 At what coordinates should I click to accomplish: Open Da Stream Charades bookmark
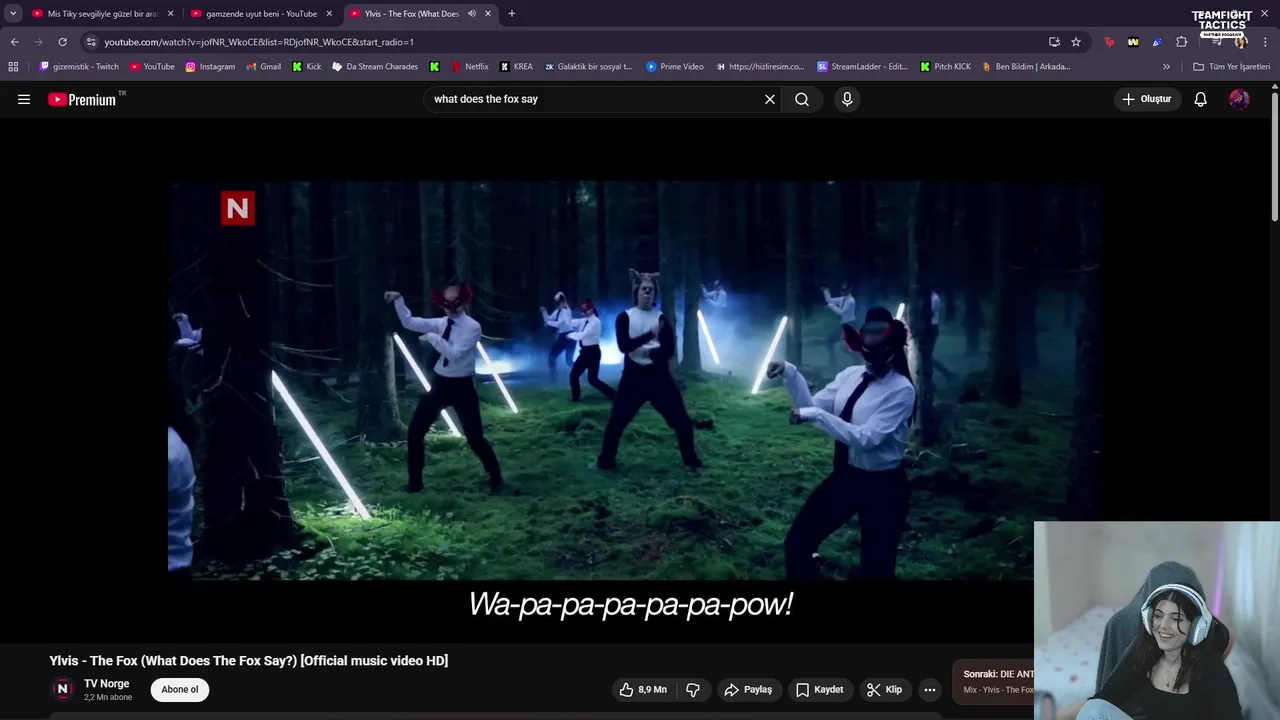[375, 67]
